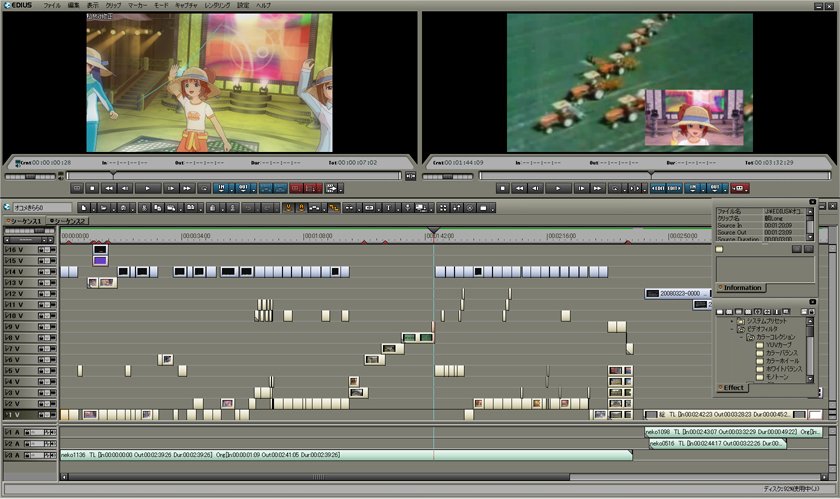Play the clip in the Player monitor

[x=148, y=188]
